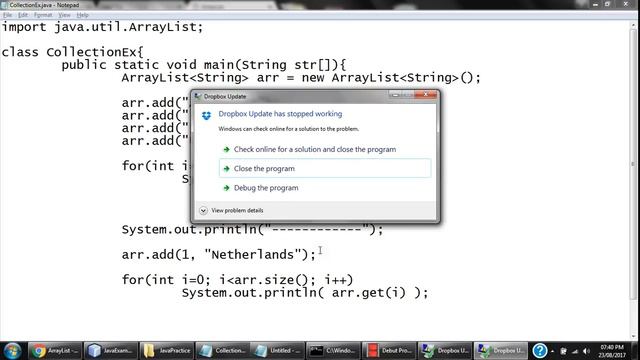Show hidden tray icons arrow
Viewport: 640px width, 360px height.
[552, 351]
